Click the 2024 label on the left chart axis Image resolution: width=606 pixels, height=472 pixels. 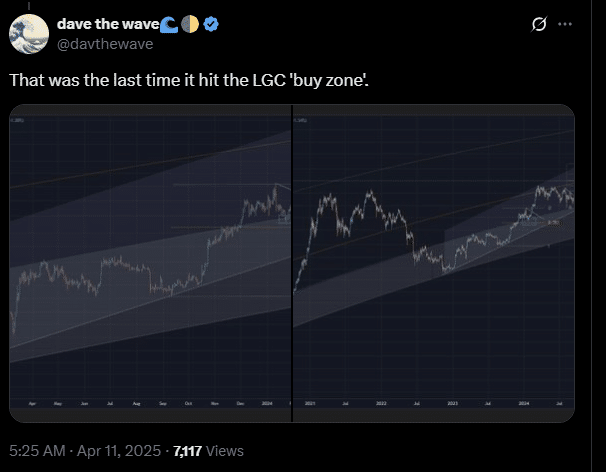click(267, 403)
